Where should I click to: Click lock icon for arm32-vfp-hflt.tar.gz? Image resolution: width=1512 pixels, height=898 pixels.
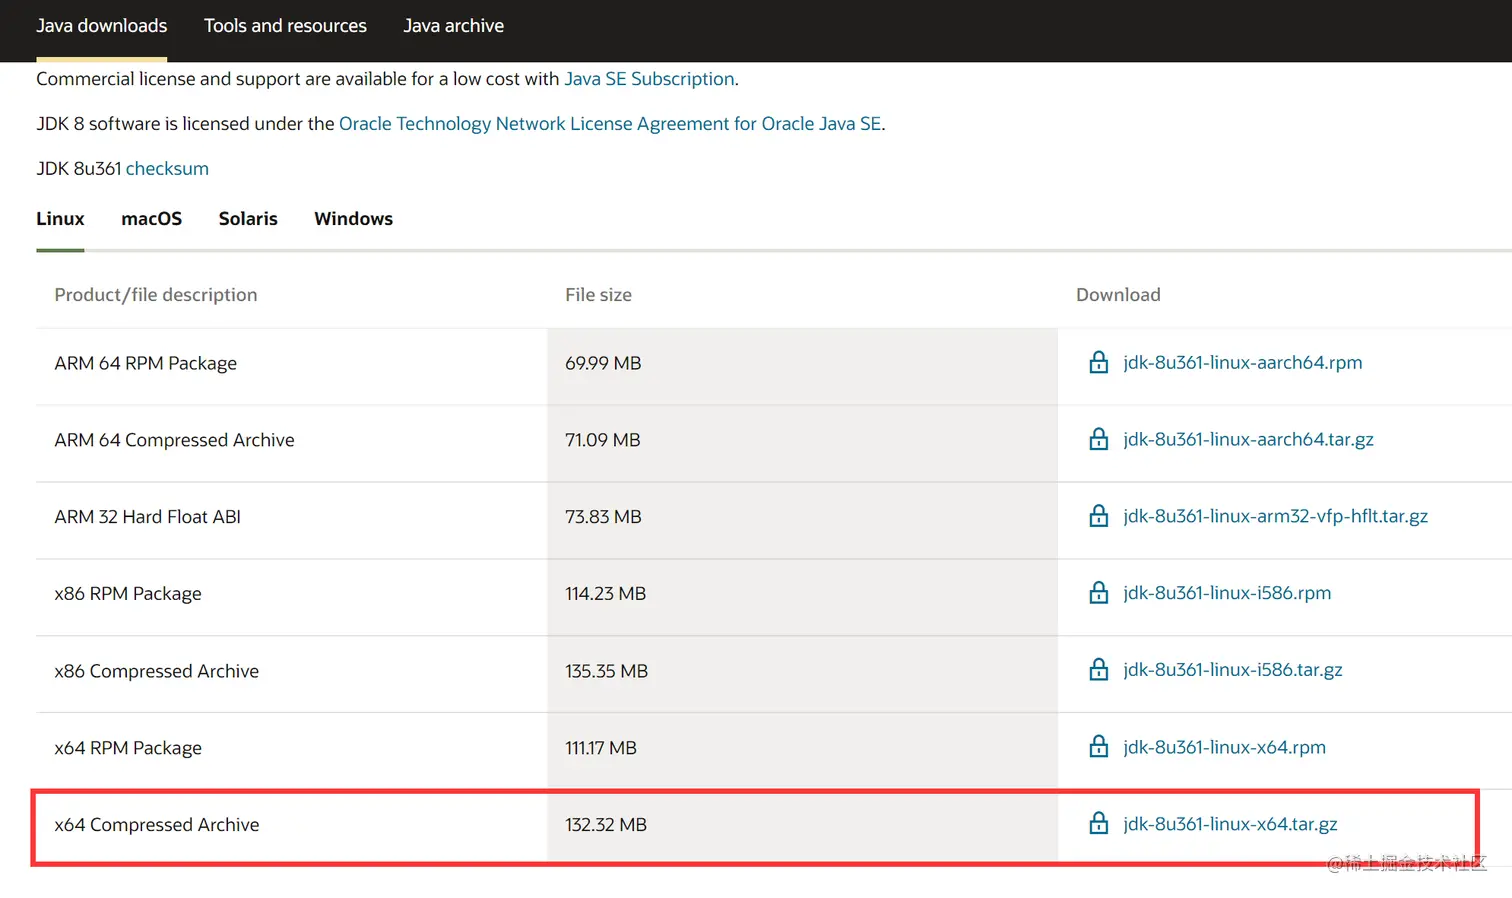point(1098,516)
